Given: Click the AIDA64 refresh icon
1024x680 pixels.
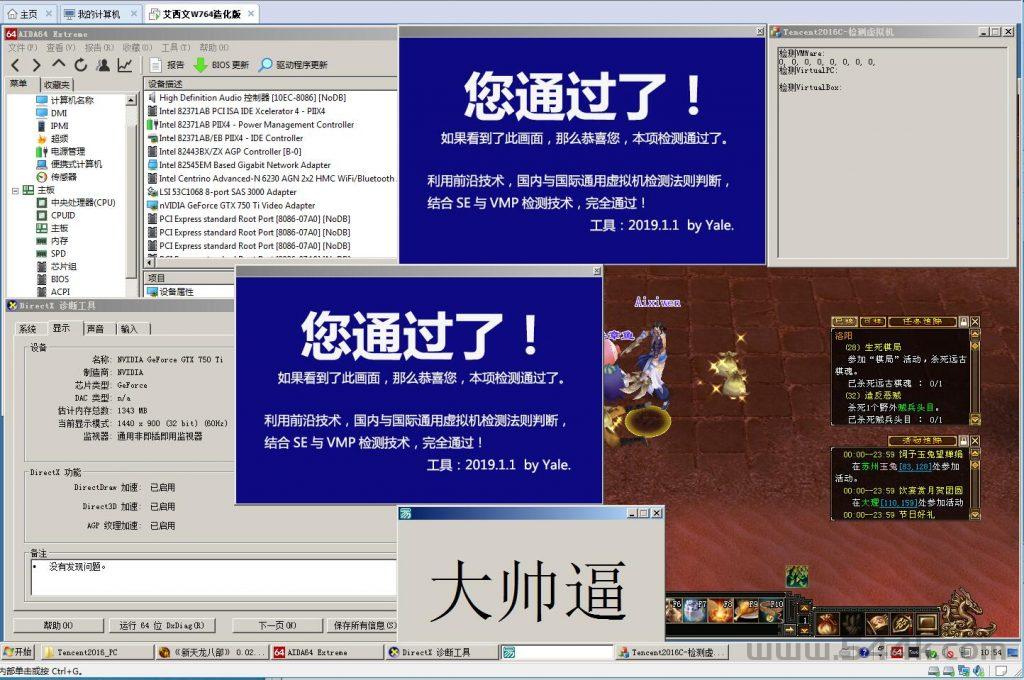Looking at the screenshot, I should 80,65.
